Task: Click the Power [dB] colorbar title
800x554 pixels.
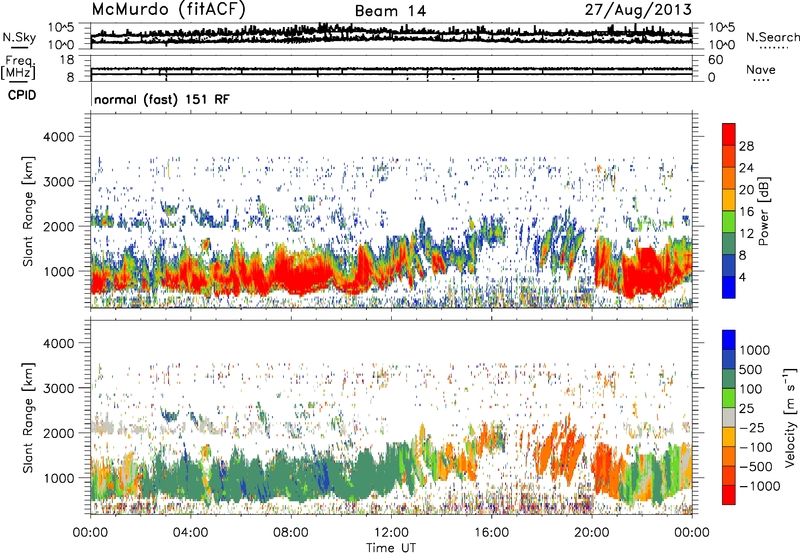Action: pos(763,211)
